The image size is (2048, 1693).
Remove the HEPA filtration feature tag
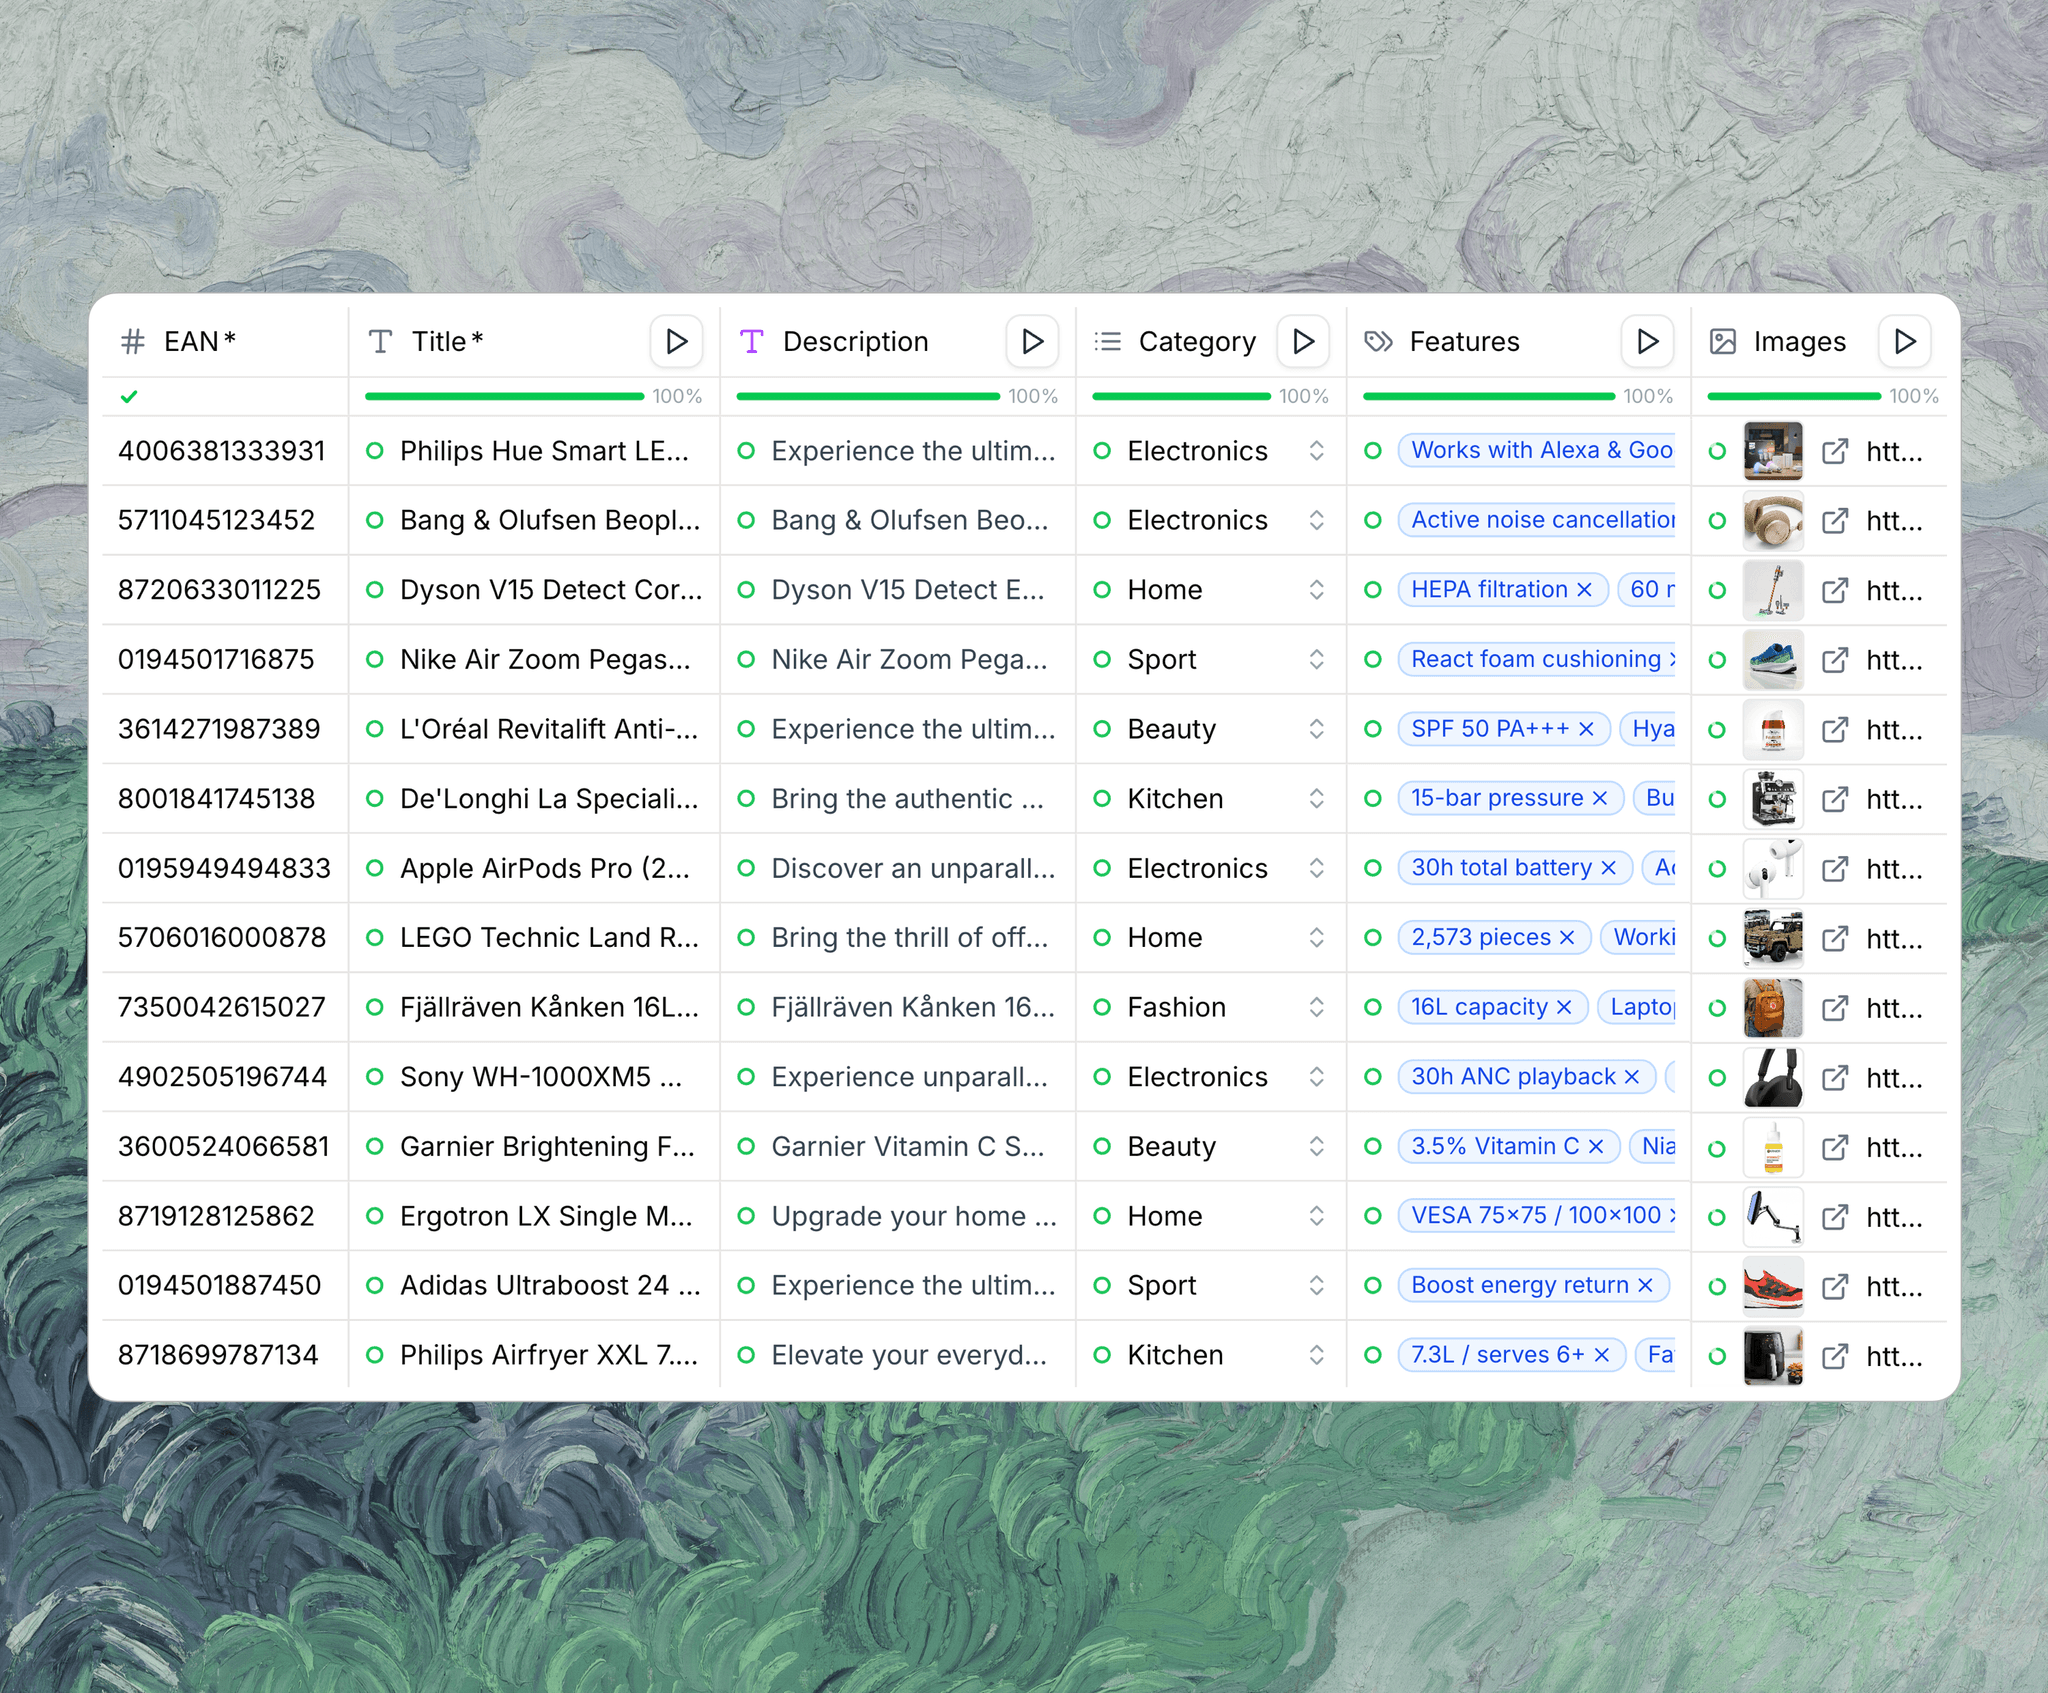(x=1583, y=590)
